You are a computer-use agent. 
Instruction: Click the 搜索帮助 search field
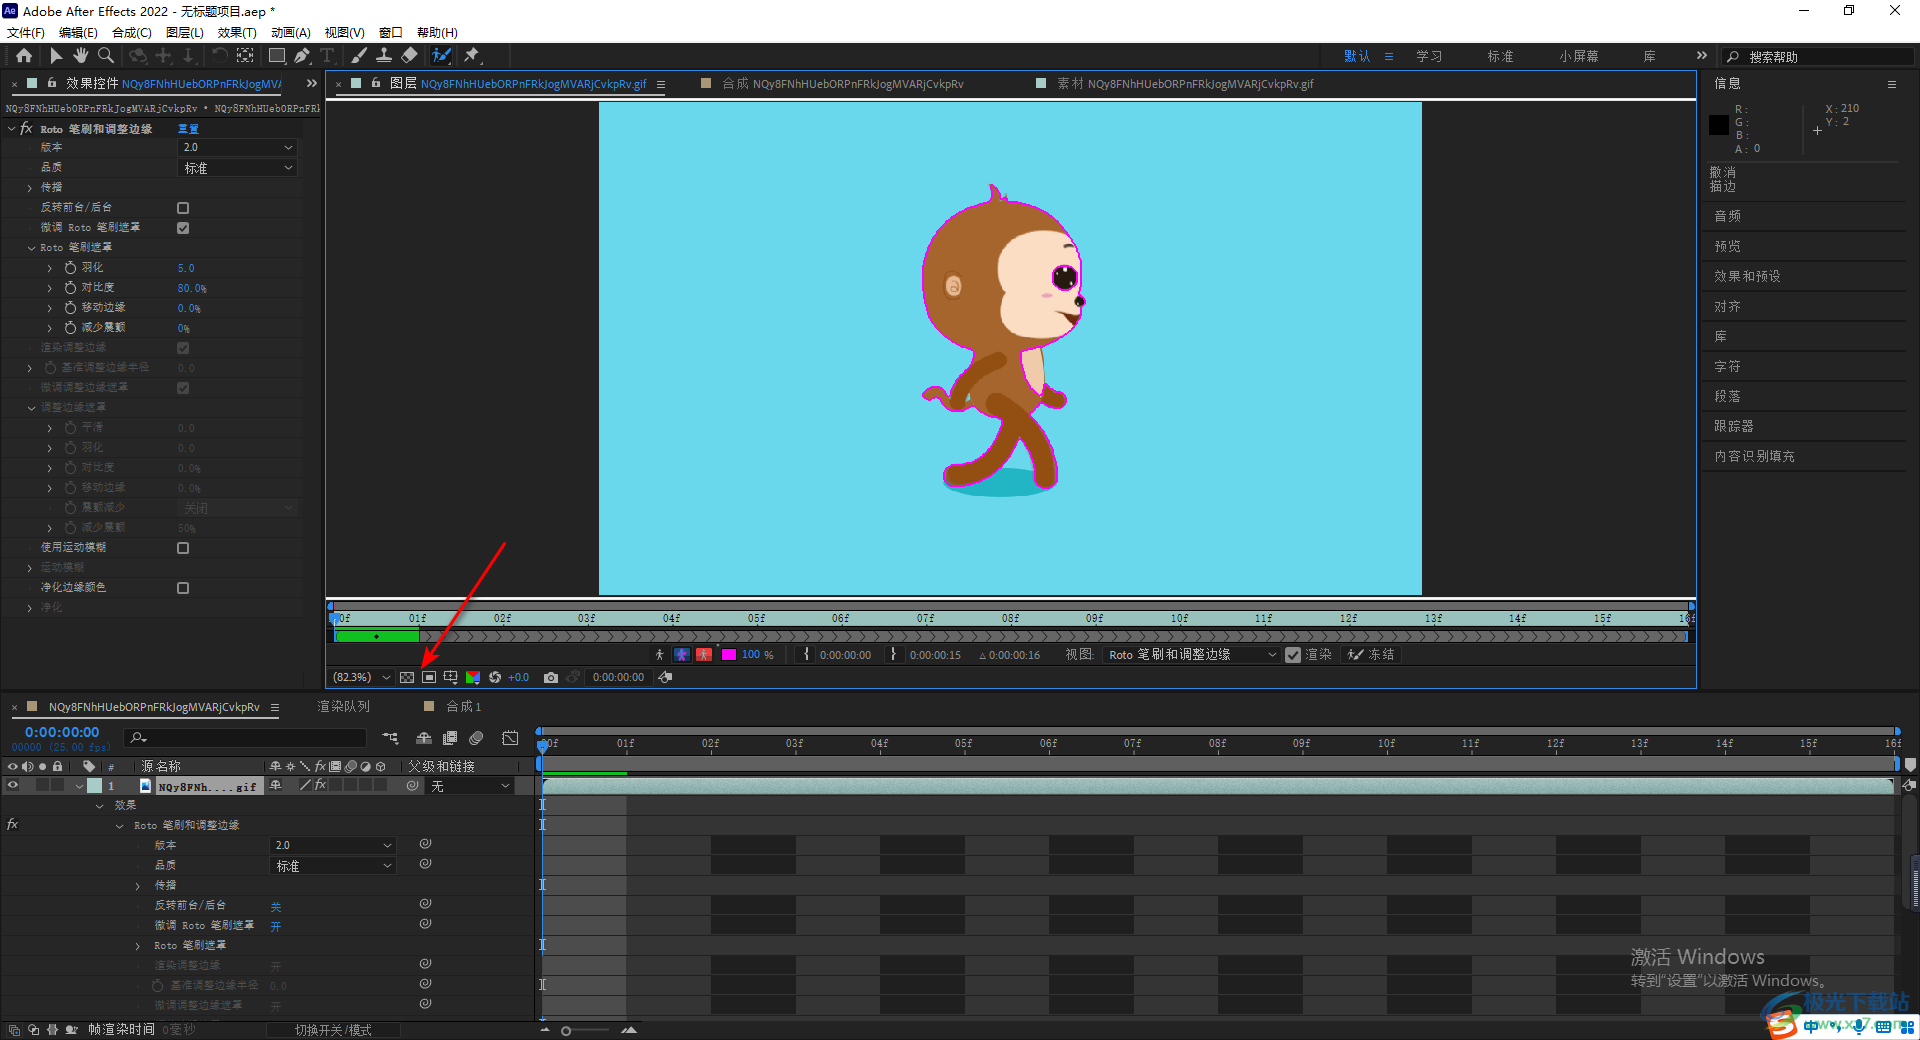click(1818, 57)
